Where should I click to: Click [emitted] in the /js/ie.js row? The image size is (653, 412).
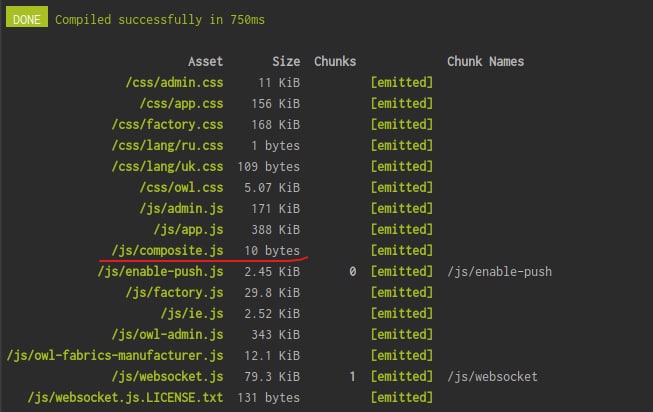point(402,313)
